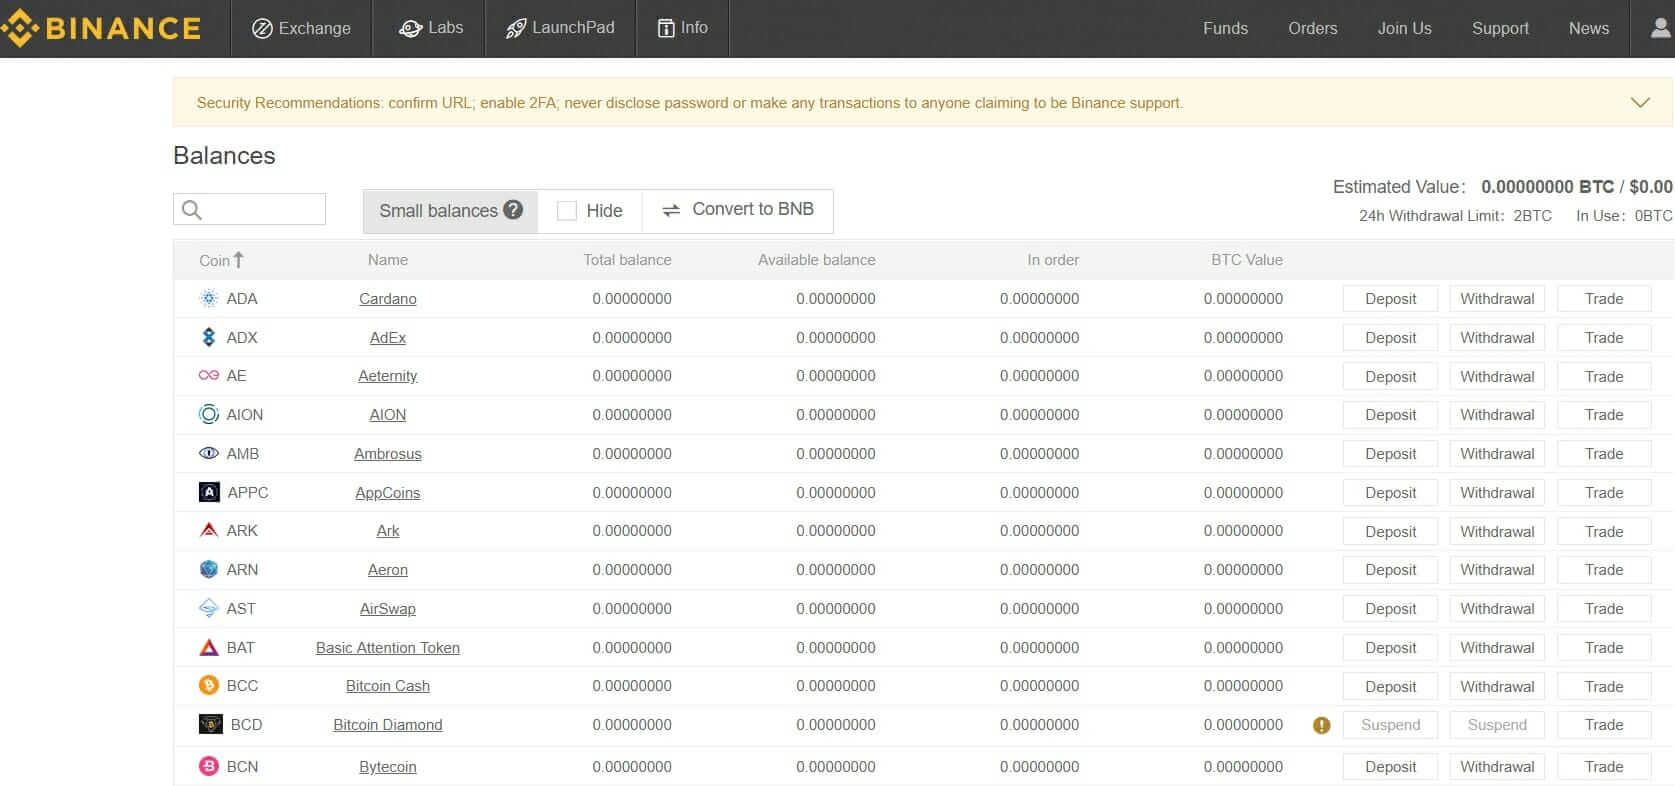Click the BCD warning exclamation icon
Screen dimensions: 1675x786
[x=1322, y=725]
